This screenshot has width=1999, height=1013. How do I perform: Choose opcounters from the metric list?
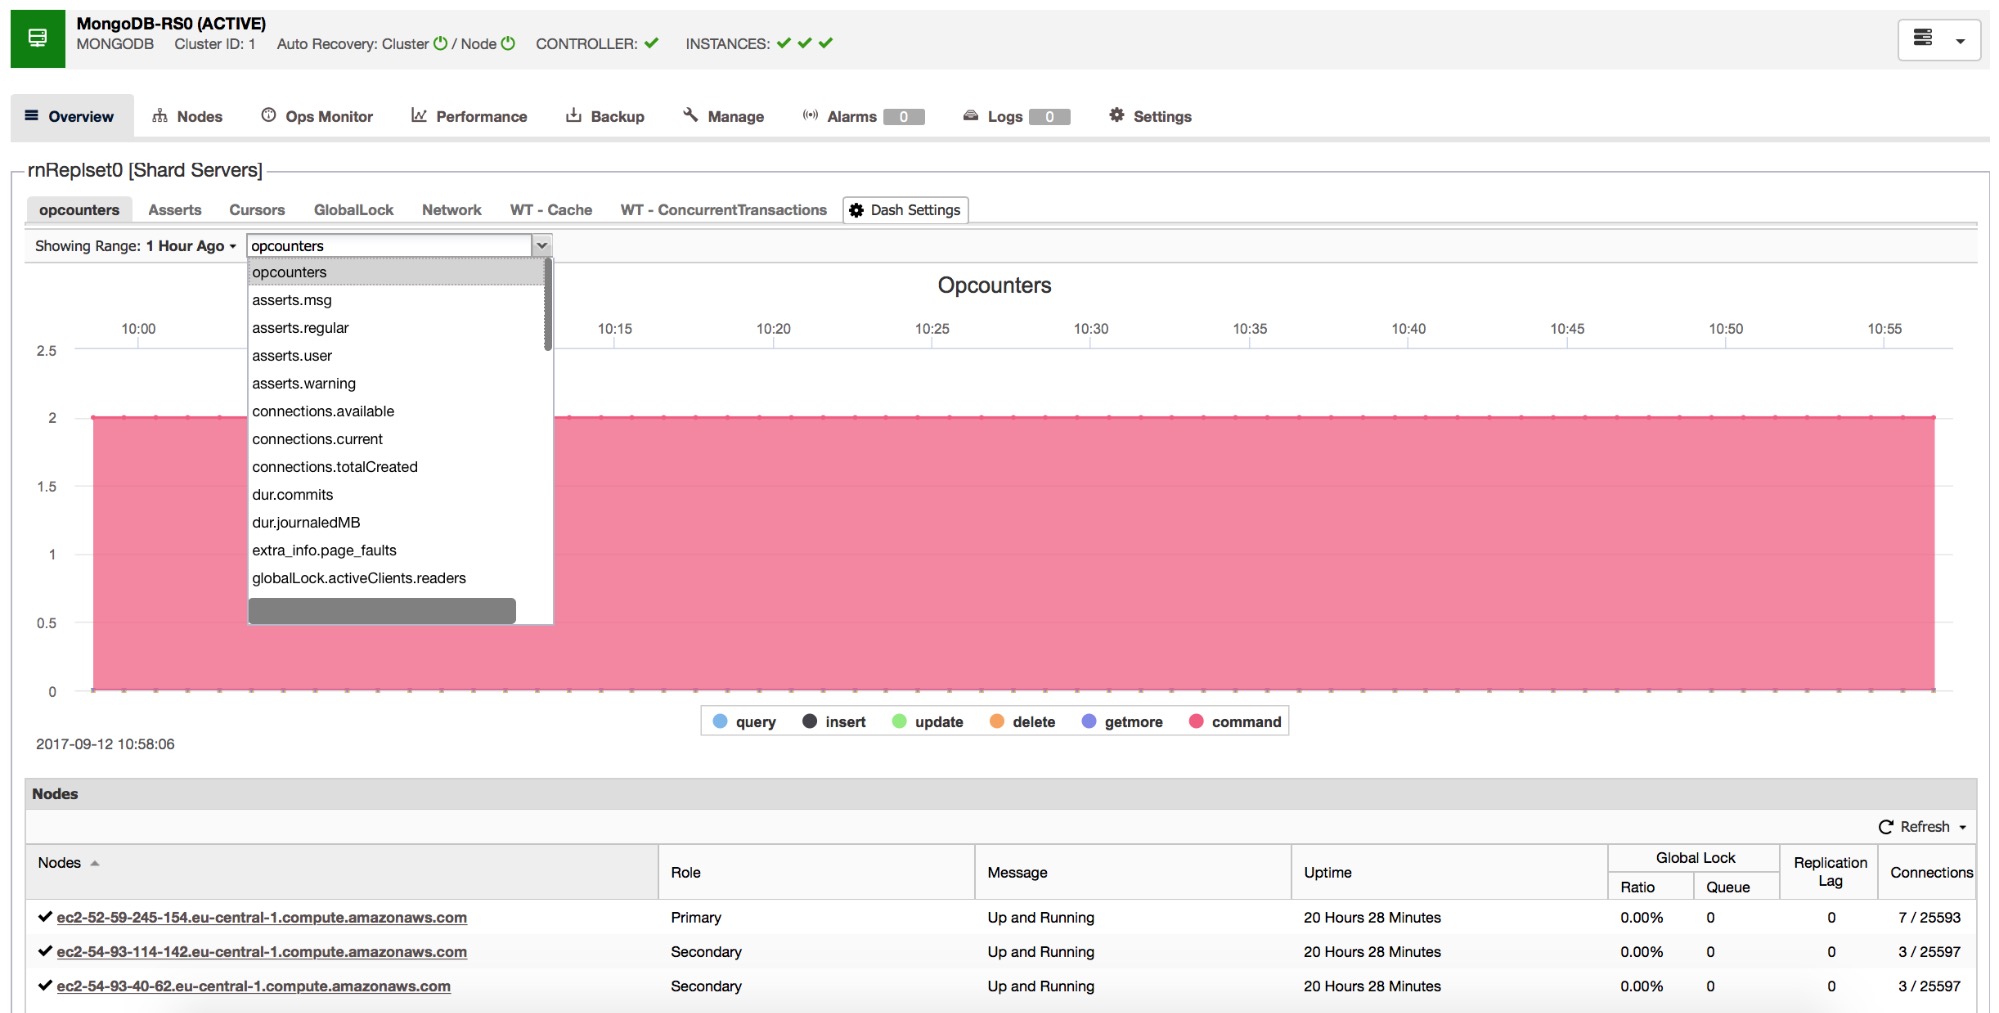(x=396, y=272)
